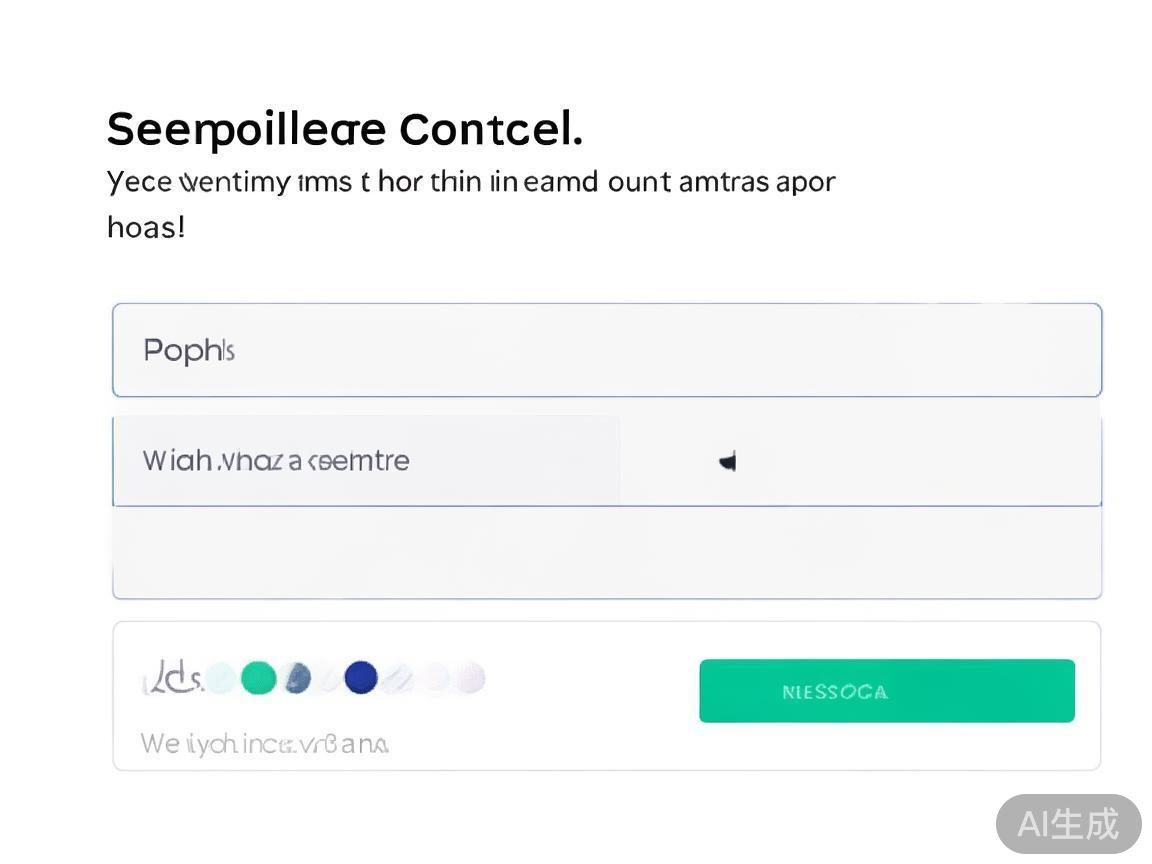Pick the striped swatch left of navy

click(327, 679)
